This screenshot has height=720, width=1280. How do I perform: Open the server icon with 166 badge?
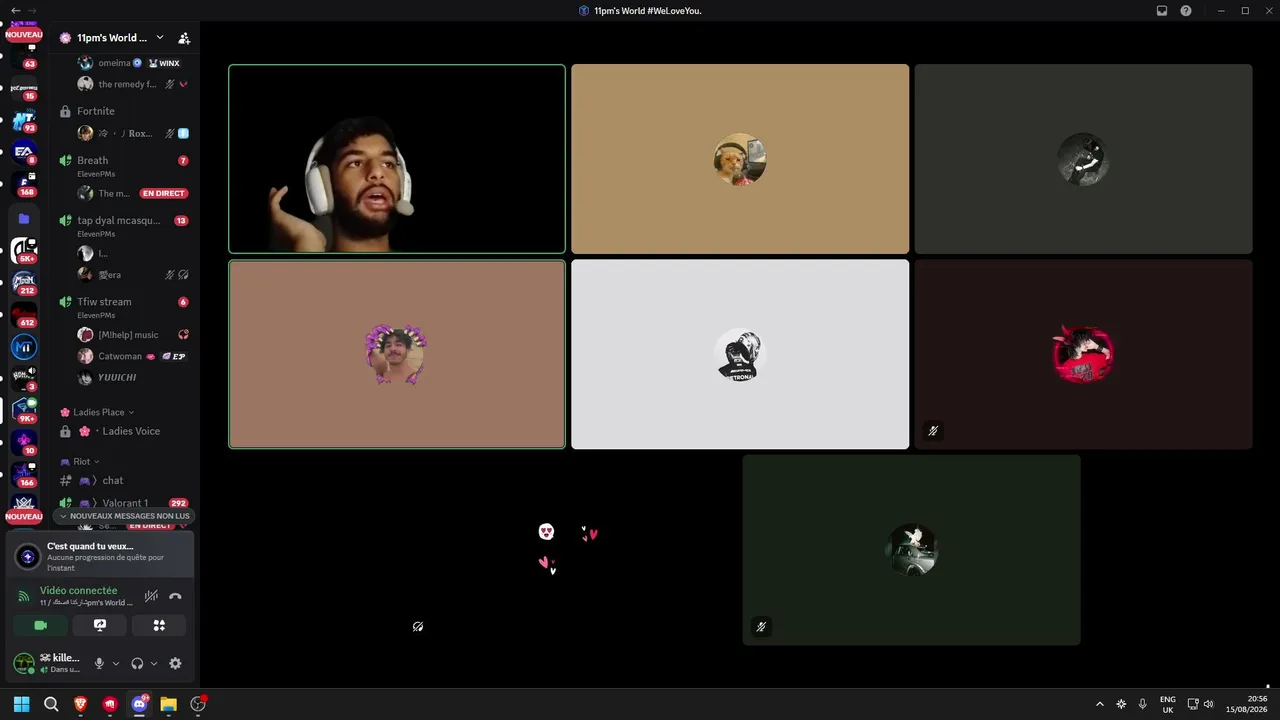coord(24,474)
